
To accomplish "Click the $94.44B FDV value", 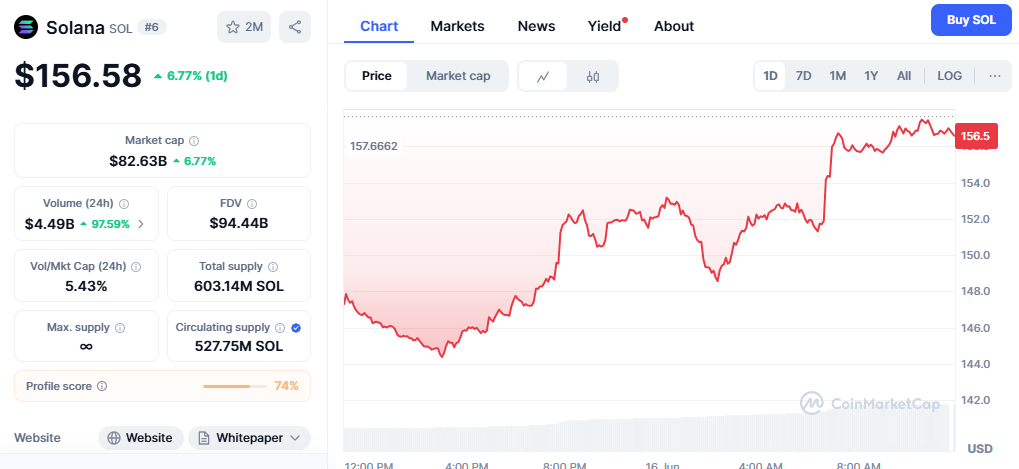I will (x=239, y=223).
